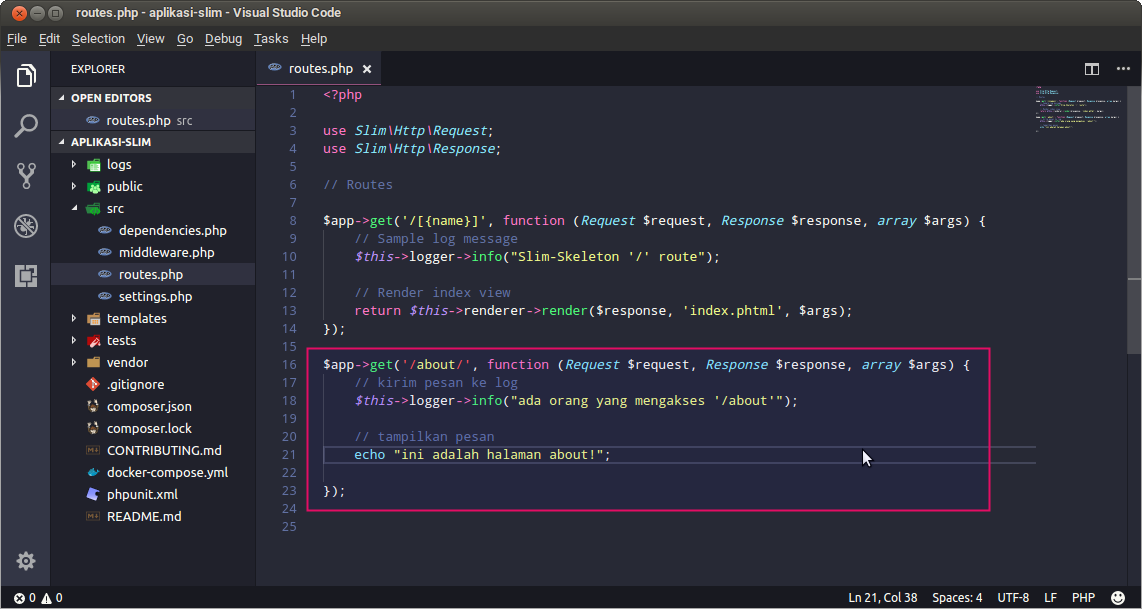The height and width of the screenshot is (609, 1142).
Task: Collapse the src folder
Action: (115, 208)
